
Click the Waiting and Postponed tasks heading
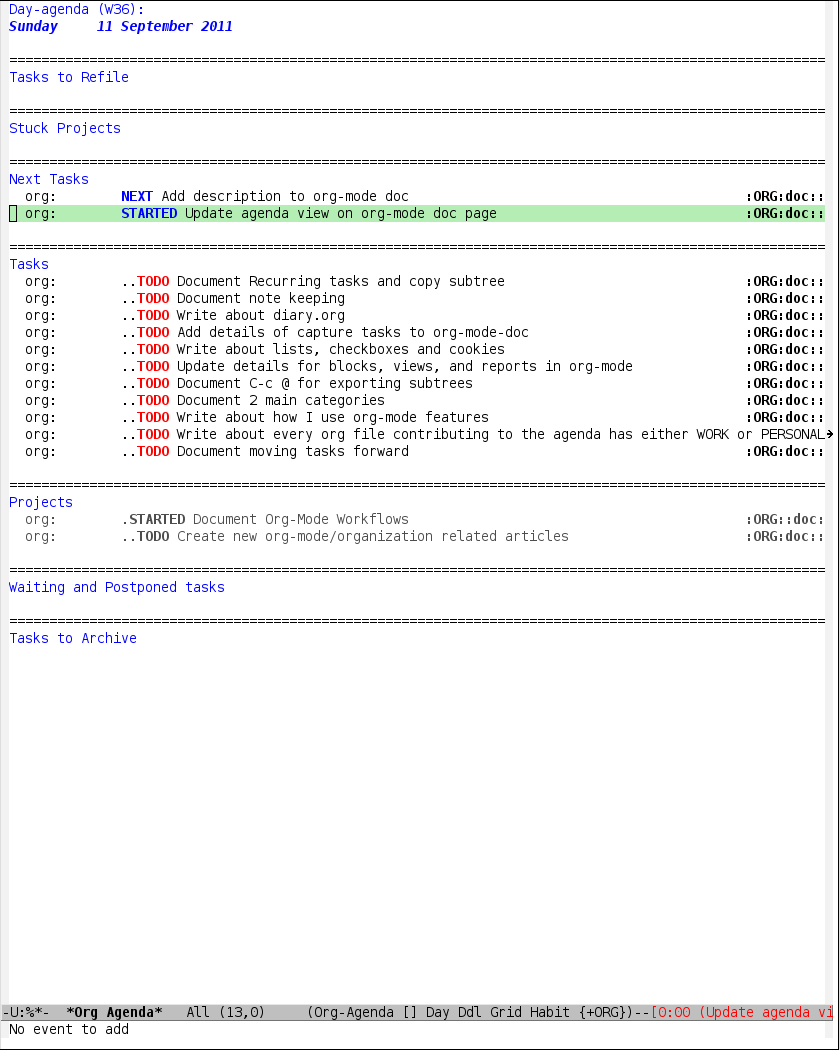(x=117, y=588)
